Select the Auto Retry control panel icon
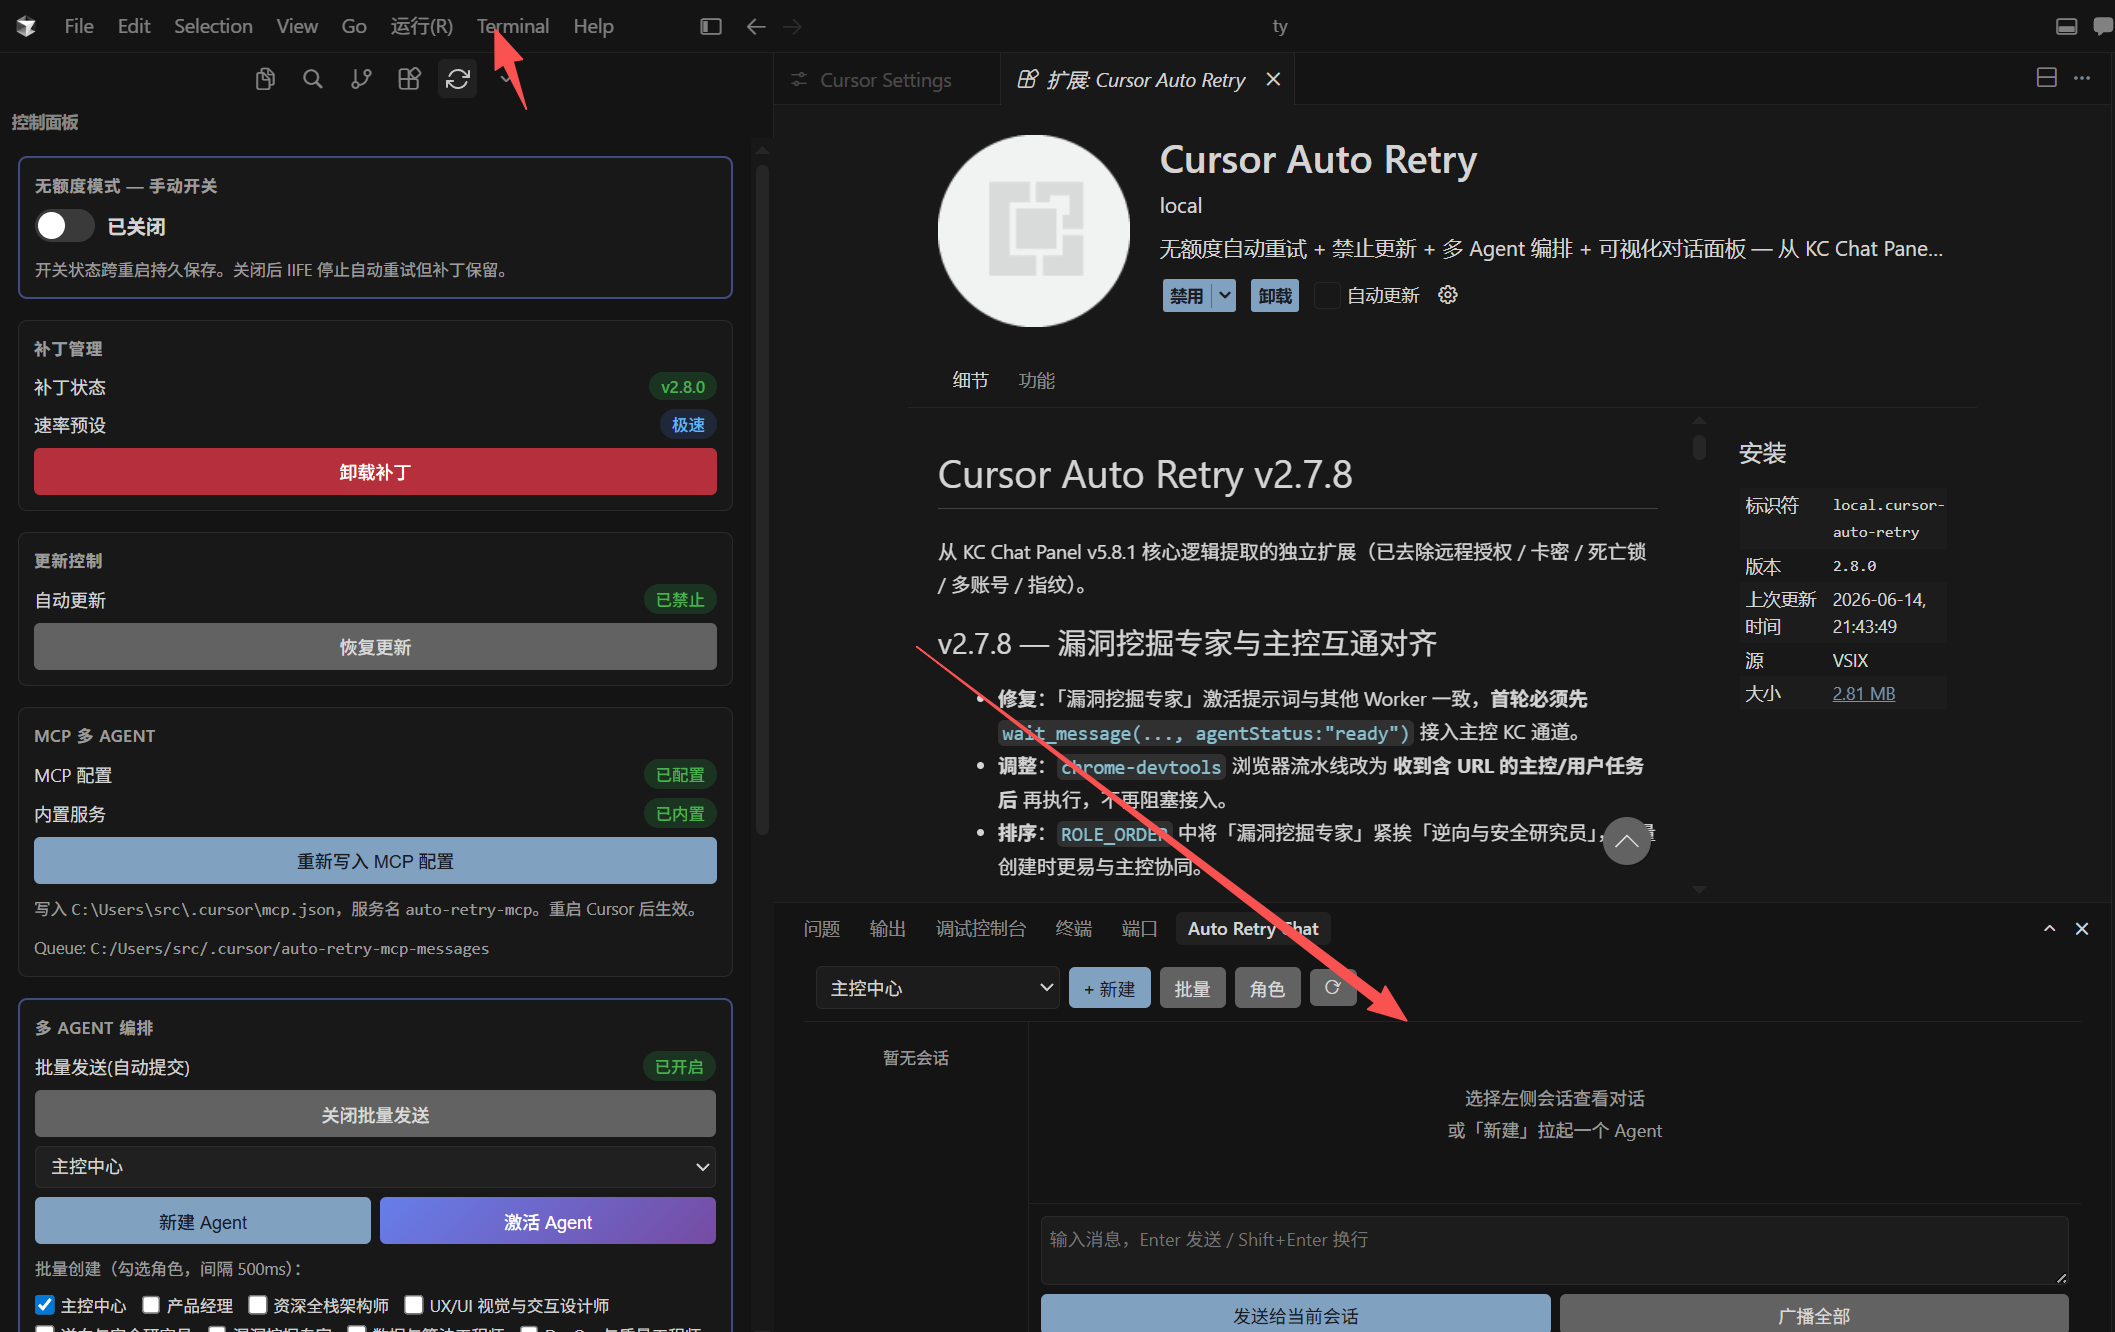The height and width of the screenshot is (1332, 2115). click(458, 79)
